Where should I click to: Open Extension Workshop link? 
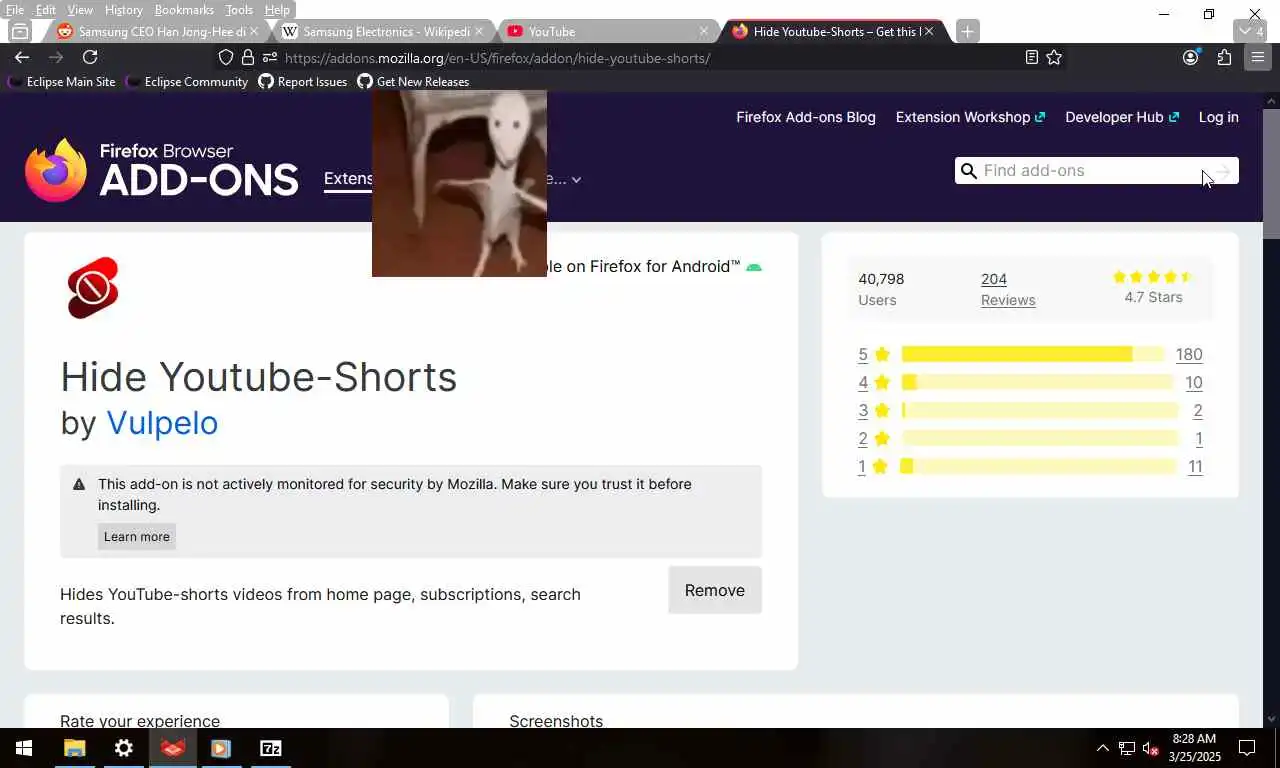tap(970, 117)
